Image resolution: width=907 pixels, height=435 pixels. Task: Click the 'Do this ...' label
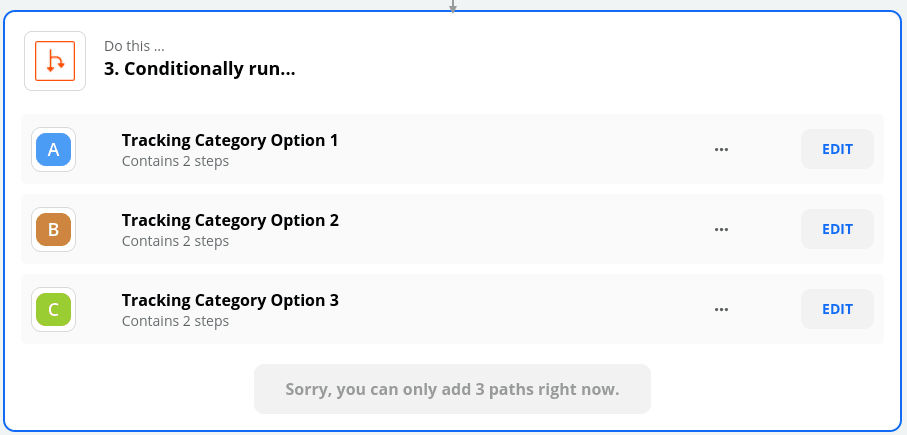[134, 46]
